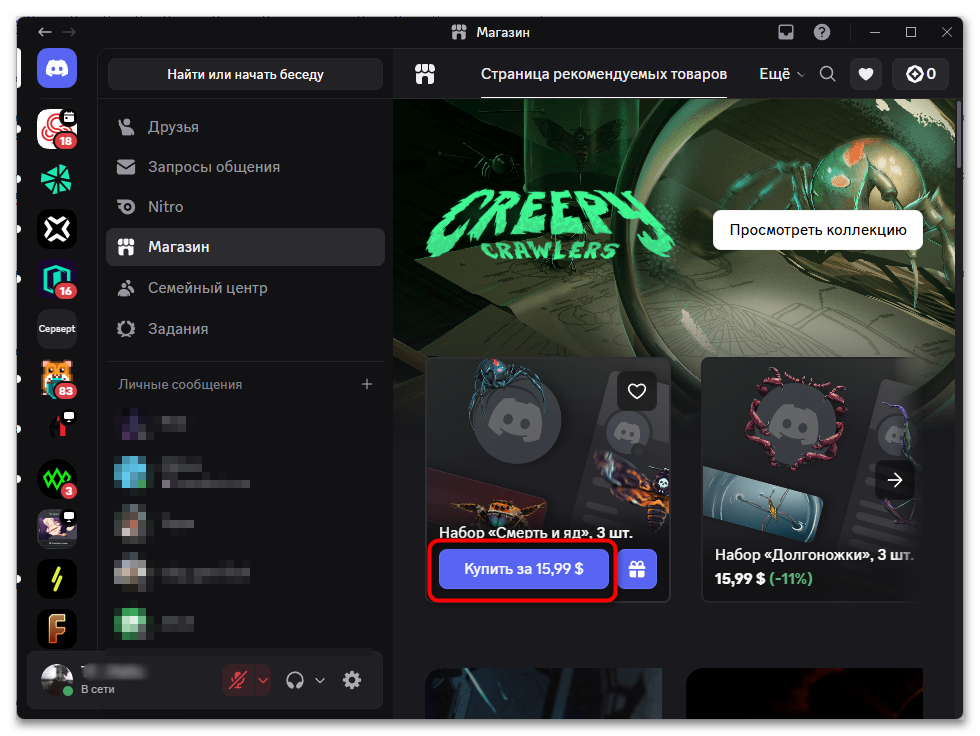Go forward with the right arrow
980x736 pixels.
pyautogui.click(x=69, y=32)
